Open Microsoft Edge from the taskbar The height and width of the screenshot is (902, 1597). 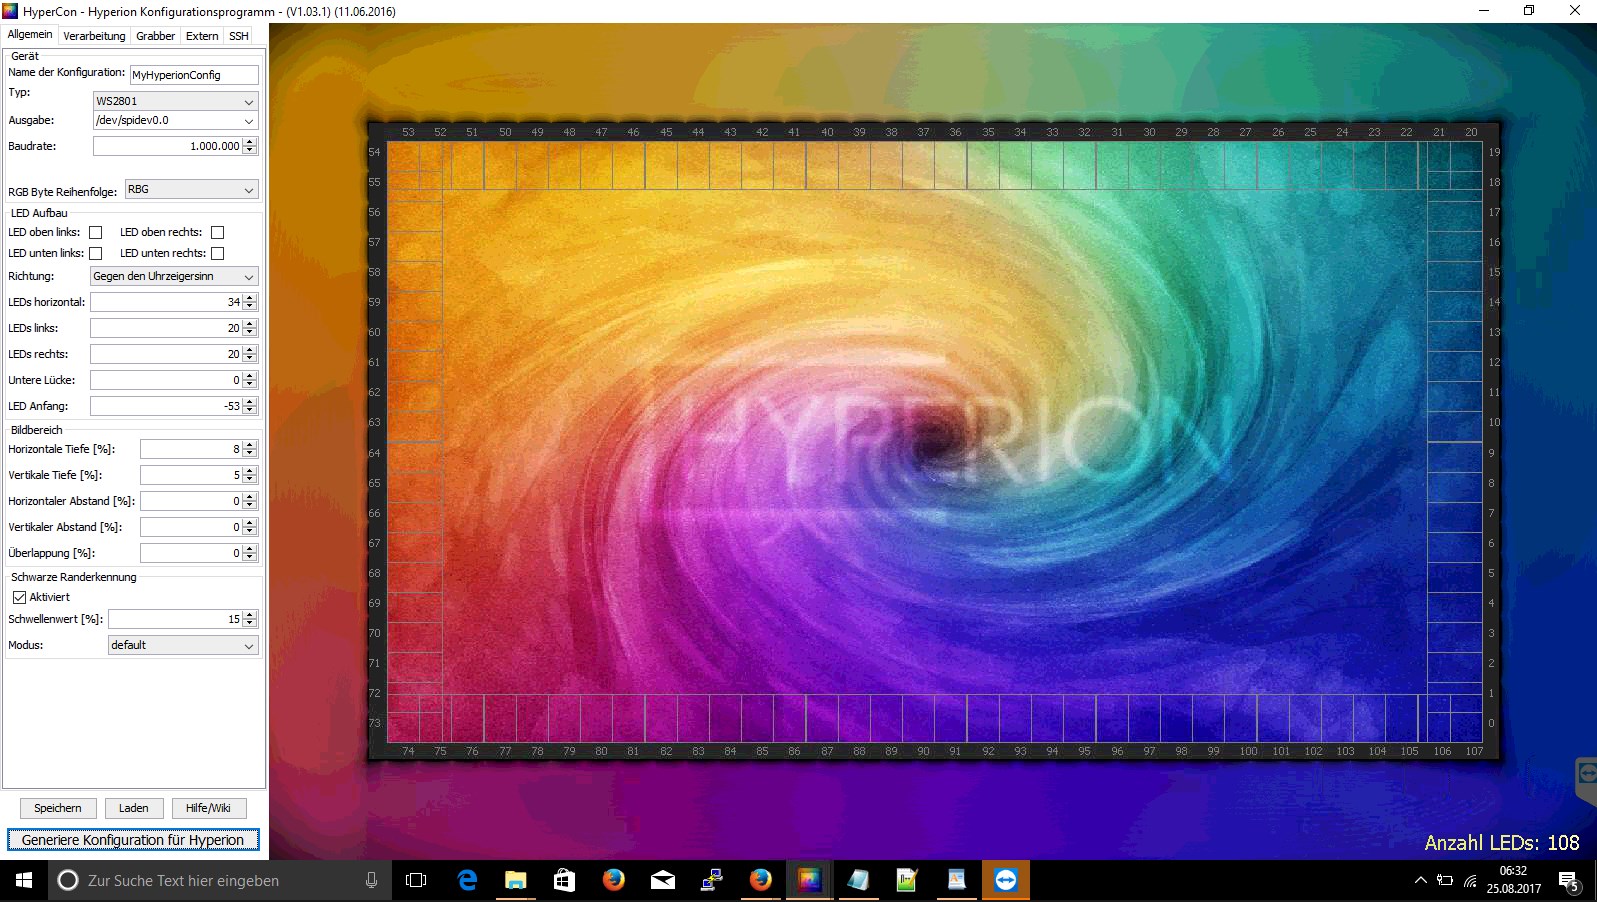tap(467, 880)
